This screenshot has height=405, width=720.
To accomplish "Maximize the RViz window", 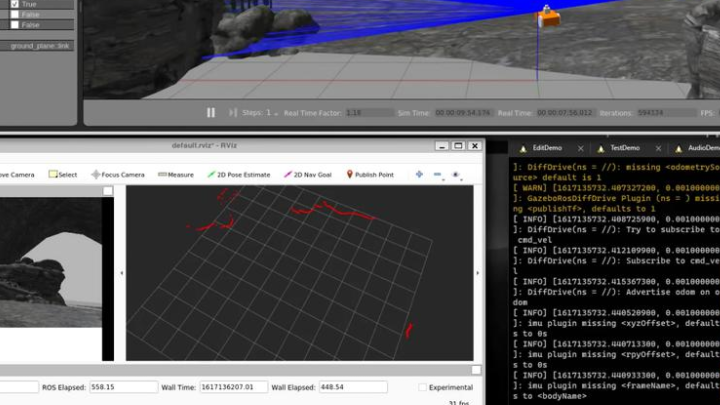I will [458, 146].
